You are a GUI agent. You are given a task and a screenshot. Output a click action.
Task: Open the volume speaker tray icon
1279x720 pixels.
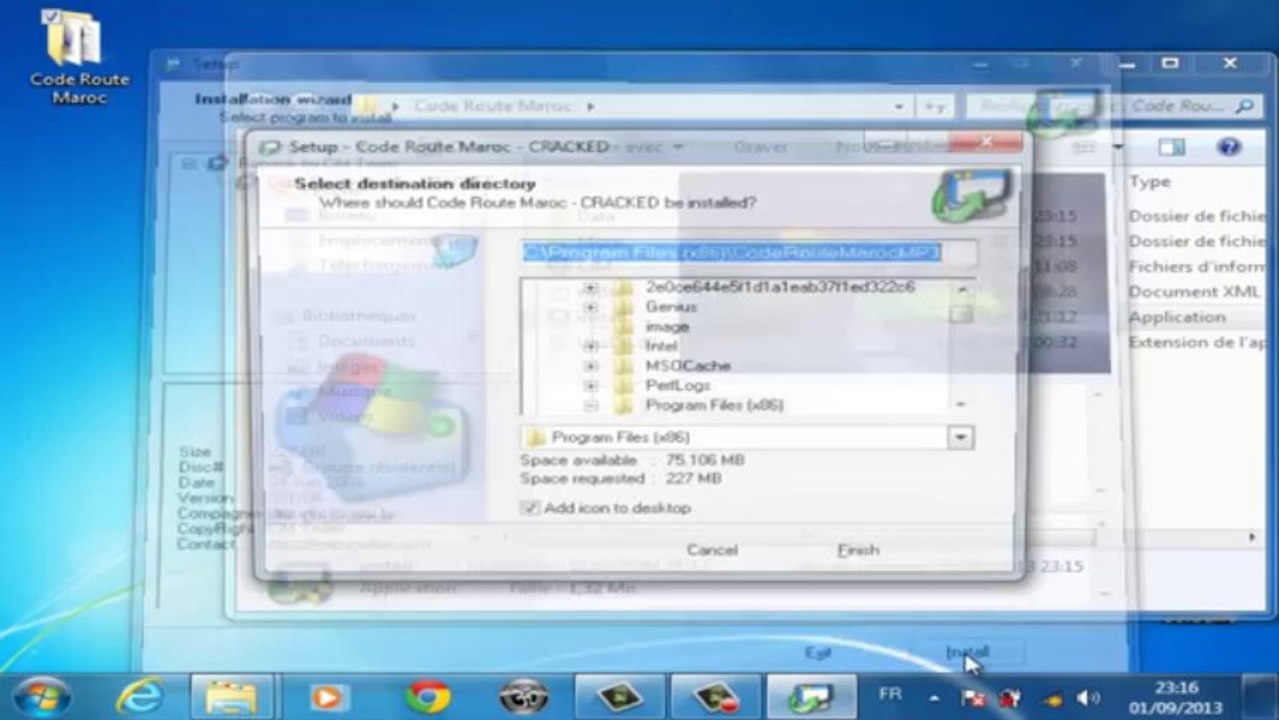point(1088,697)
